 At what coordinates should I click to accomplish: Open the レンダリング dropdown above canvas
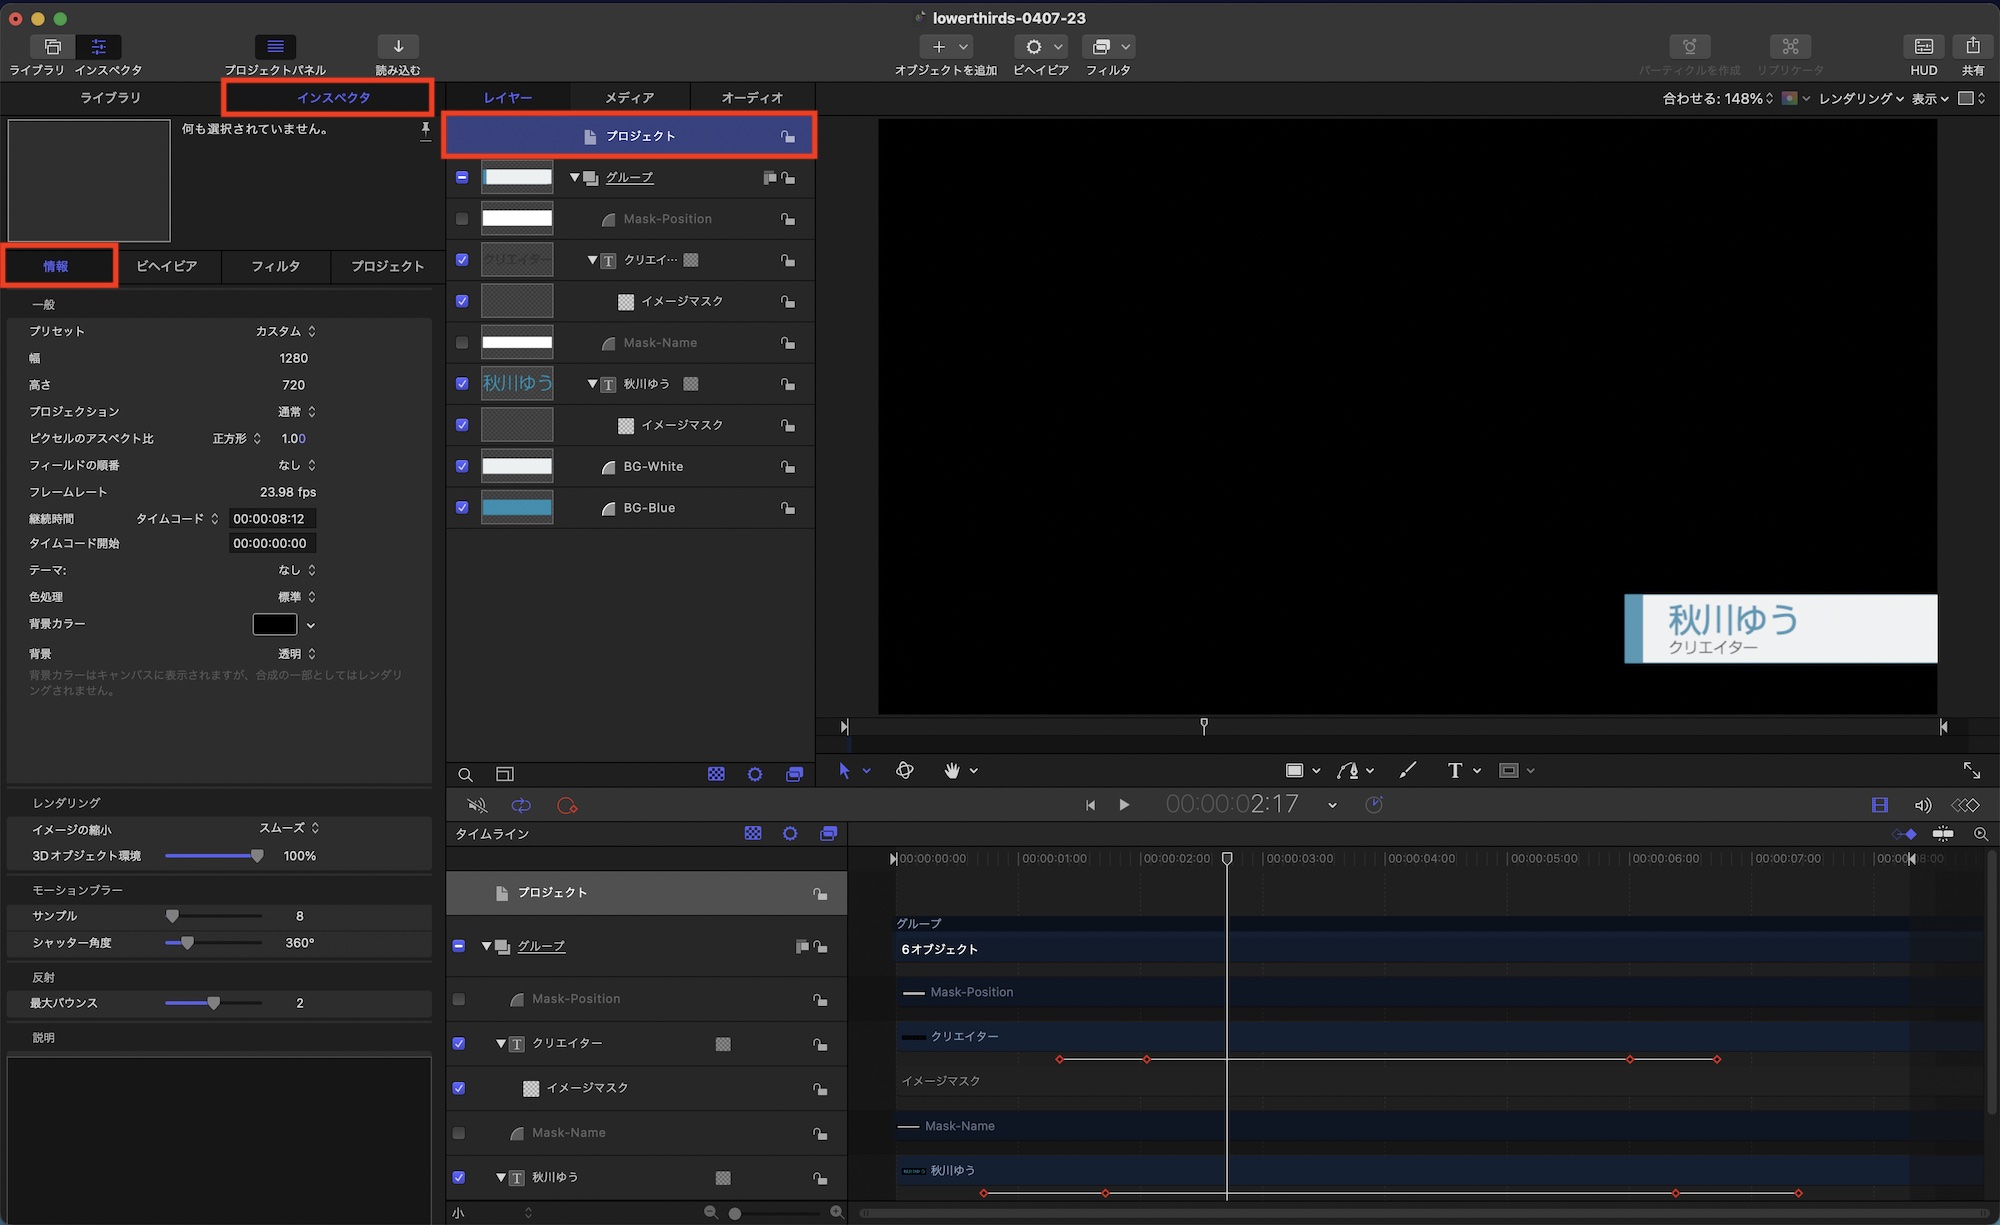[x=1860, y=98]
